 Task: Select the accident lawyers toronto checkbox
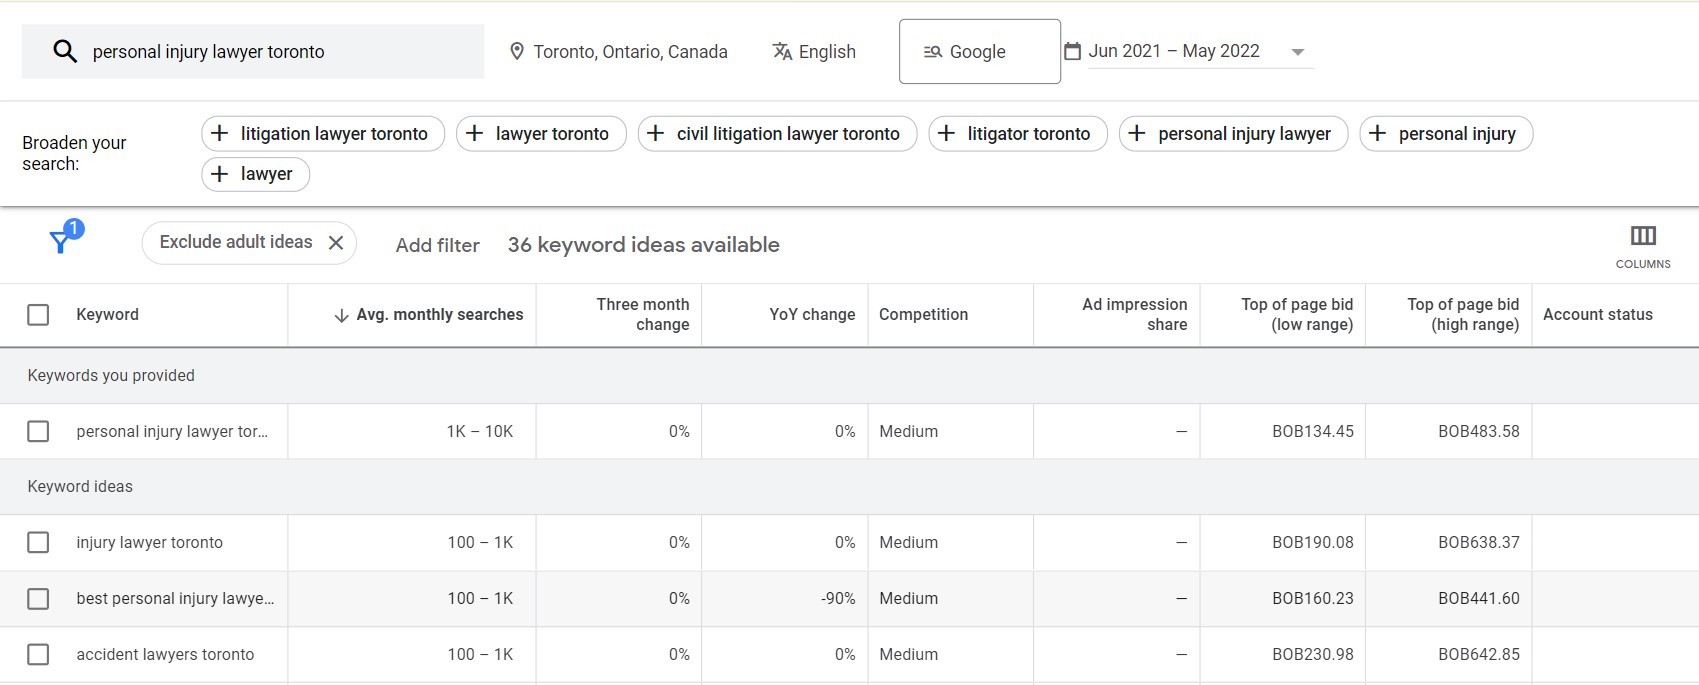38,655
